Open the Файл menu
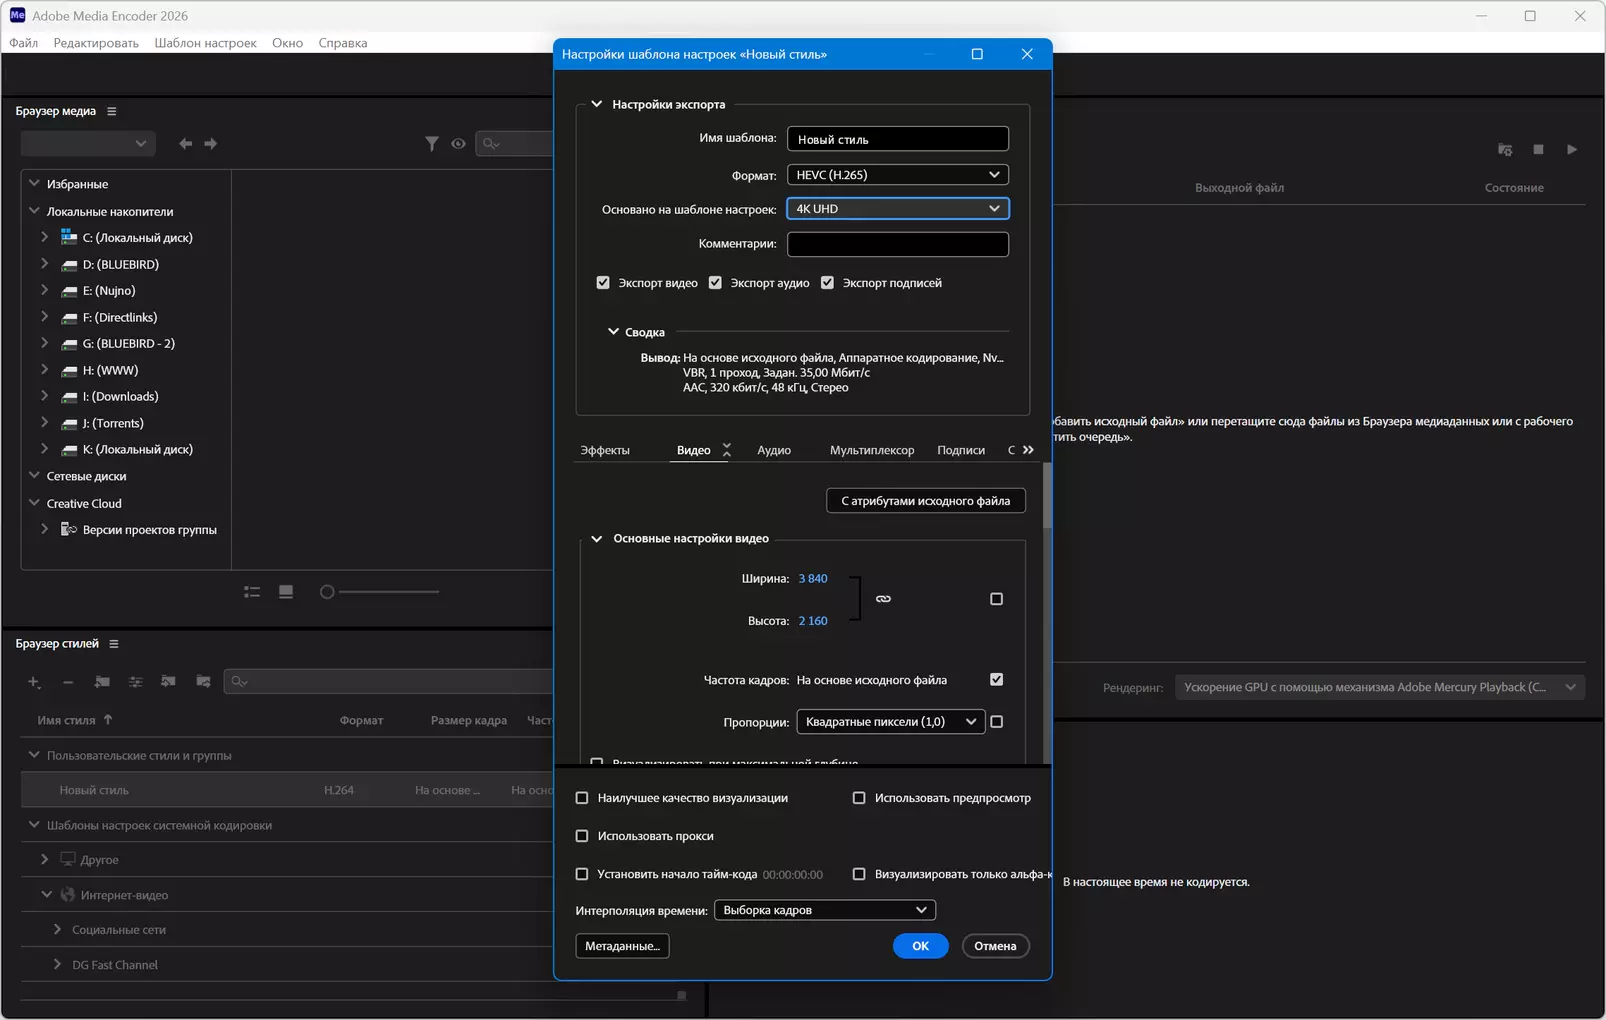 click(x=24, y=43)
